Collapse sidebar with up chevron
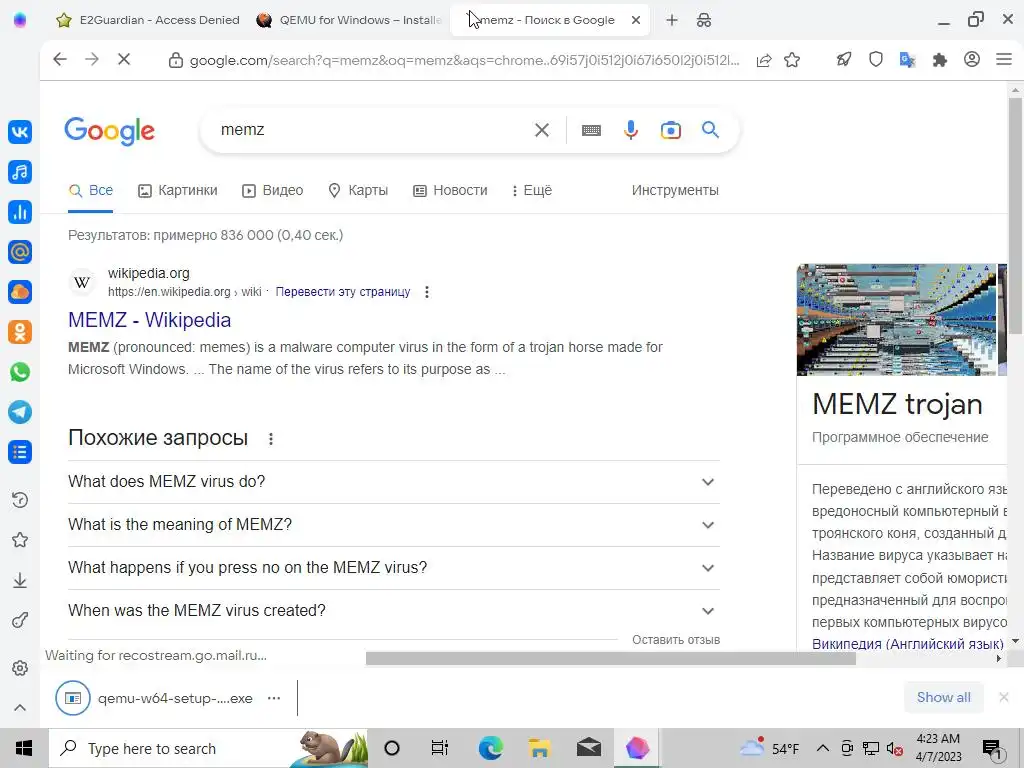The width and height of the screenshot is (1024, 768). (20, 708)
